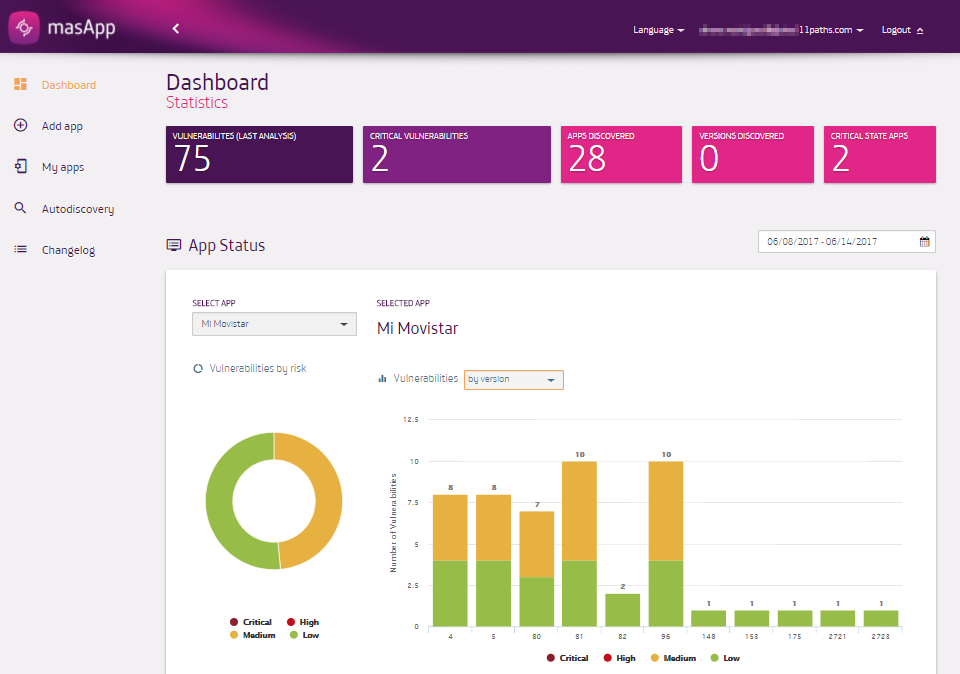Toggle Medium series in bar chart legend

coord(673,658)
